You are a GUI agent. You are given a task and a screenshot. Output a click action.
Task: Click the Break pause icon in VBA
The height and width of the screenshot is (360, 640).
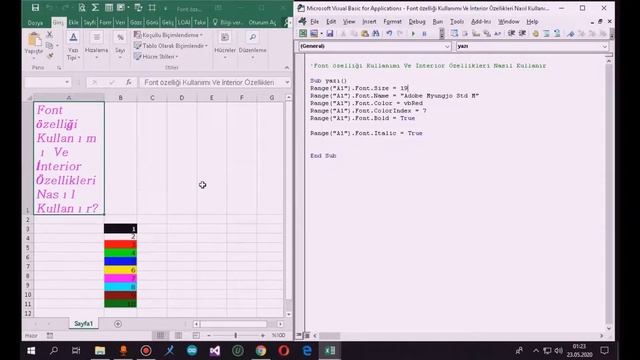click(x=424, y=33)
